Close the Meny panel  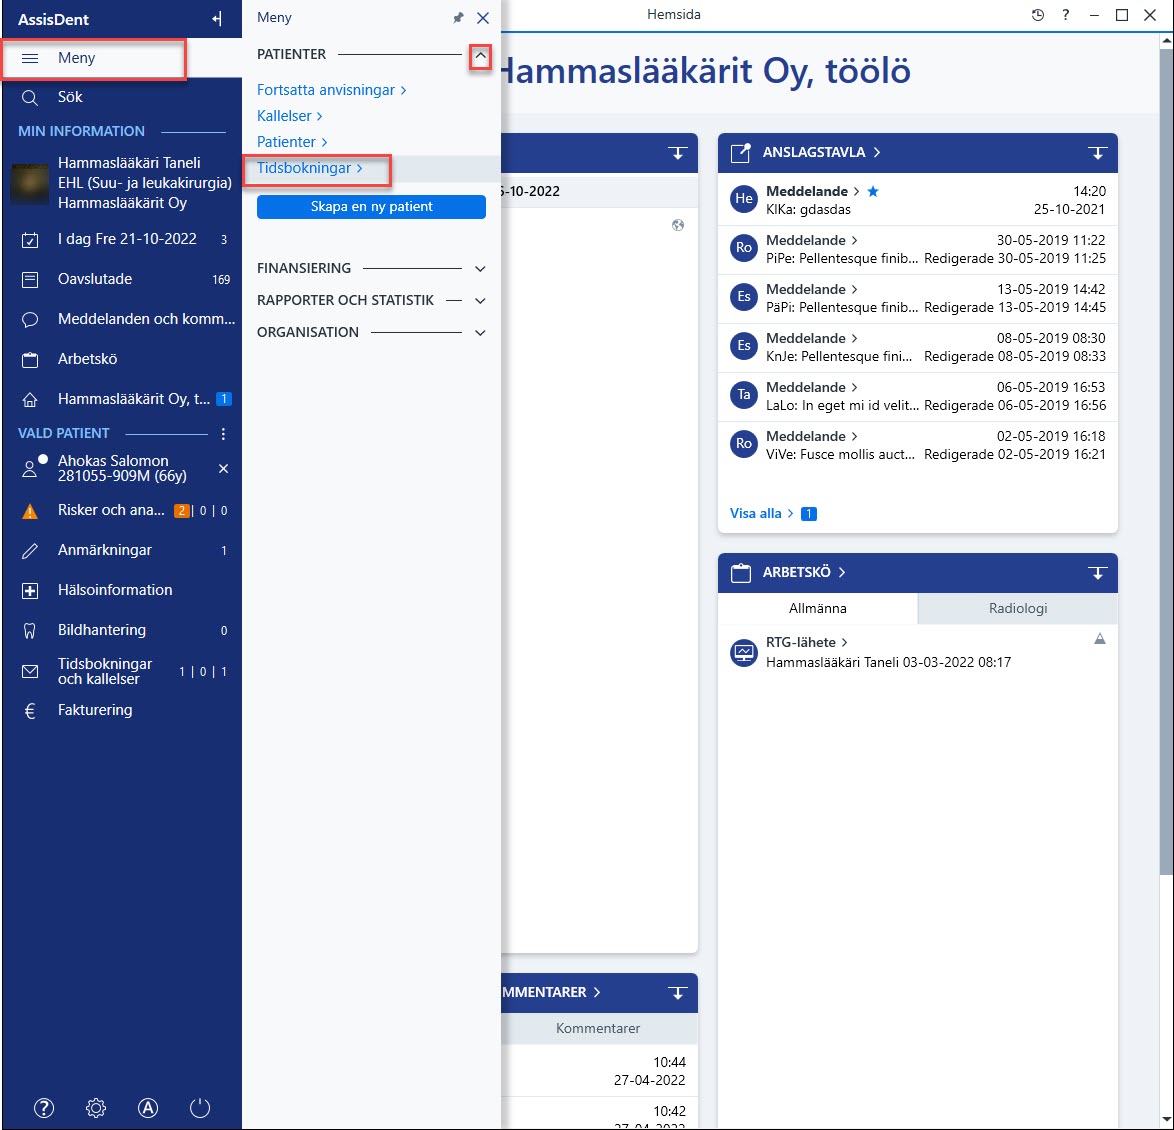point(483,18)
